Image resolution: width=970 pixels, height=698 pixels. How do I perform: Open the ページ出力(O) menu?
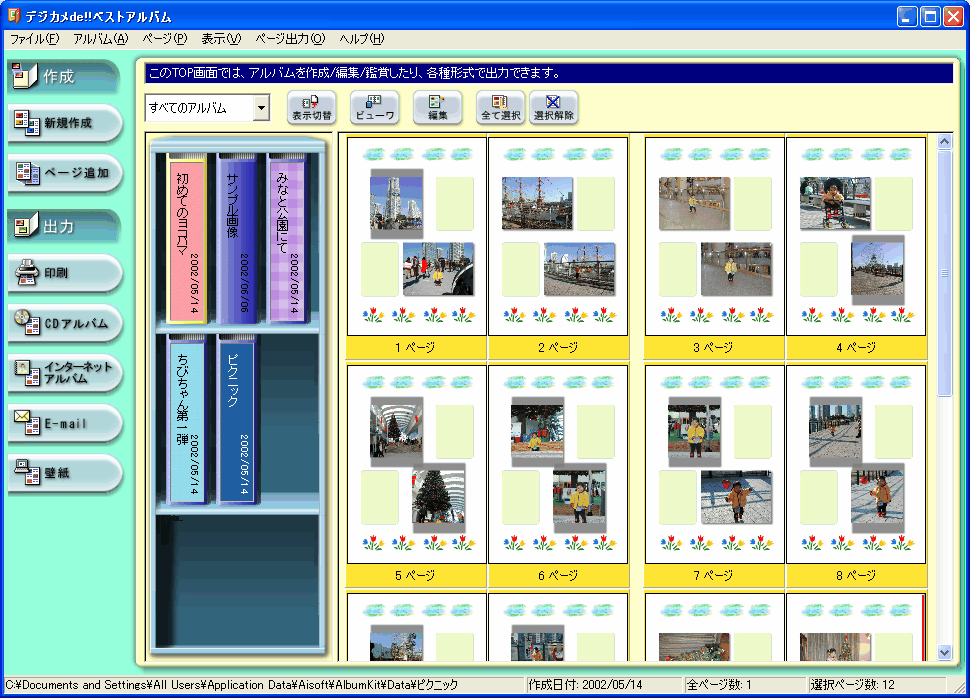point(290,39)
